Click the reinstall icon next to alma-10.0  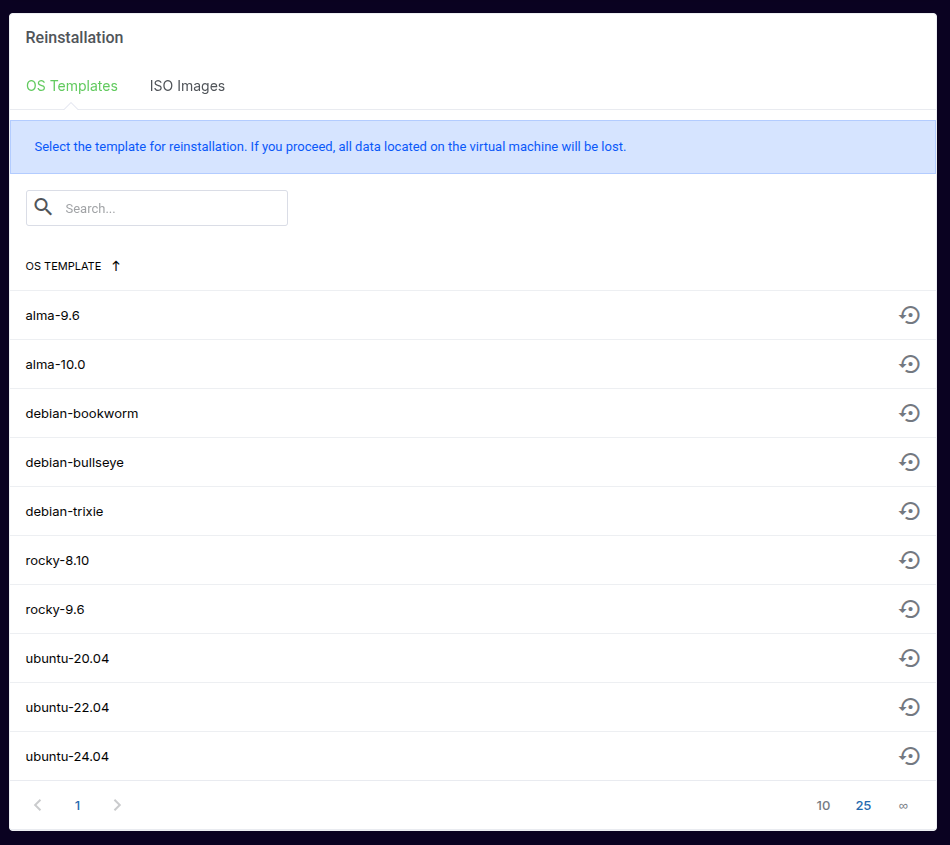(x=909, y=364)
